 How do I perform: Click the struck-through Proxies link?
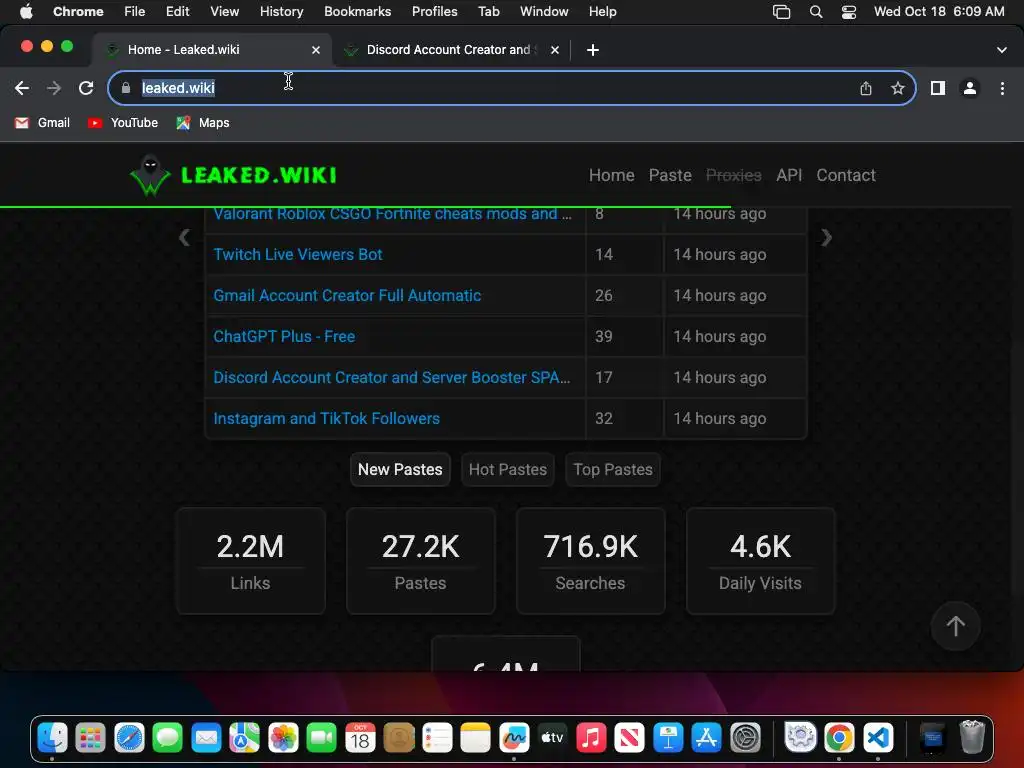(x=733, y=175)
